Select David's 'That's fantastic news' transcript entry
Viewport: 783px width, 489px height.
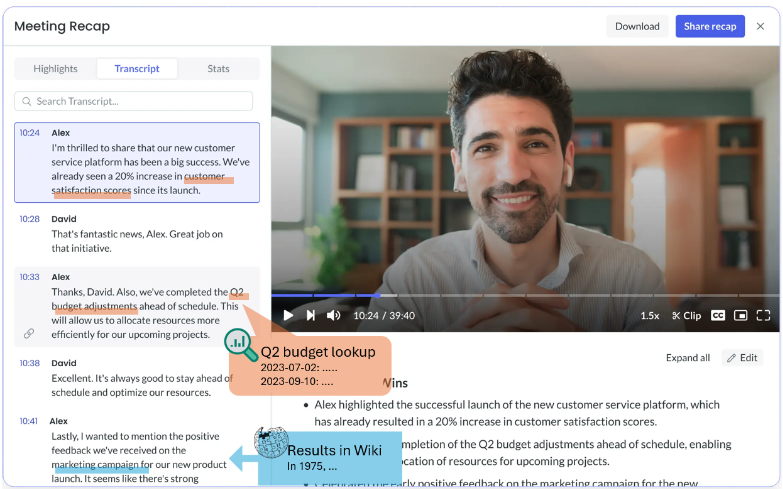(137, 234)
